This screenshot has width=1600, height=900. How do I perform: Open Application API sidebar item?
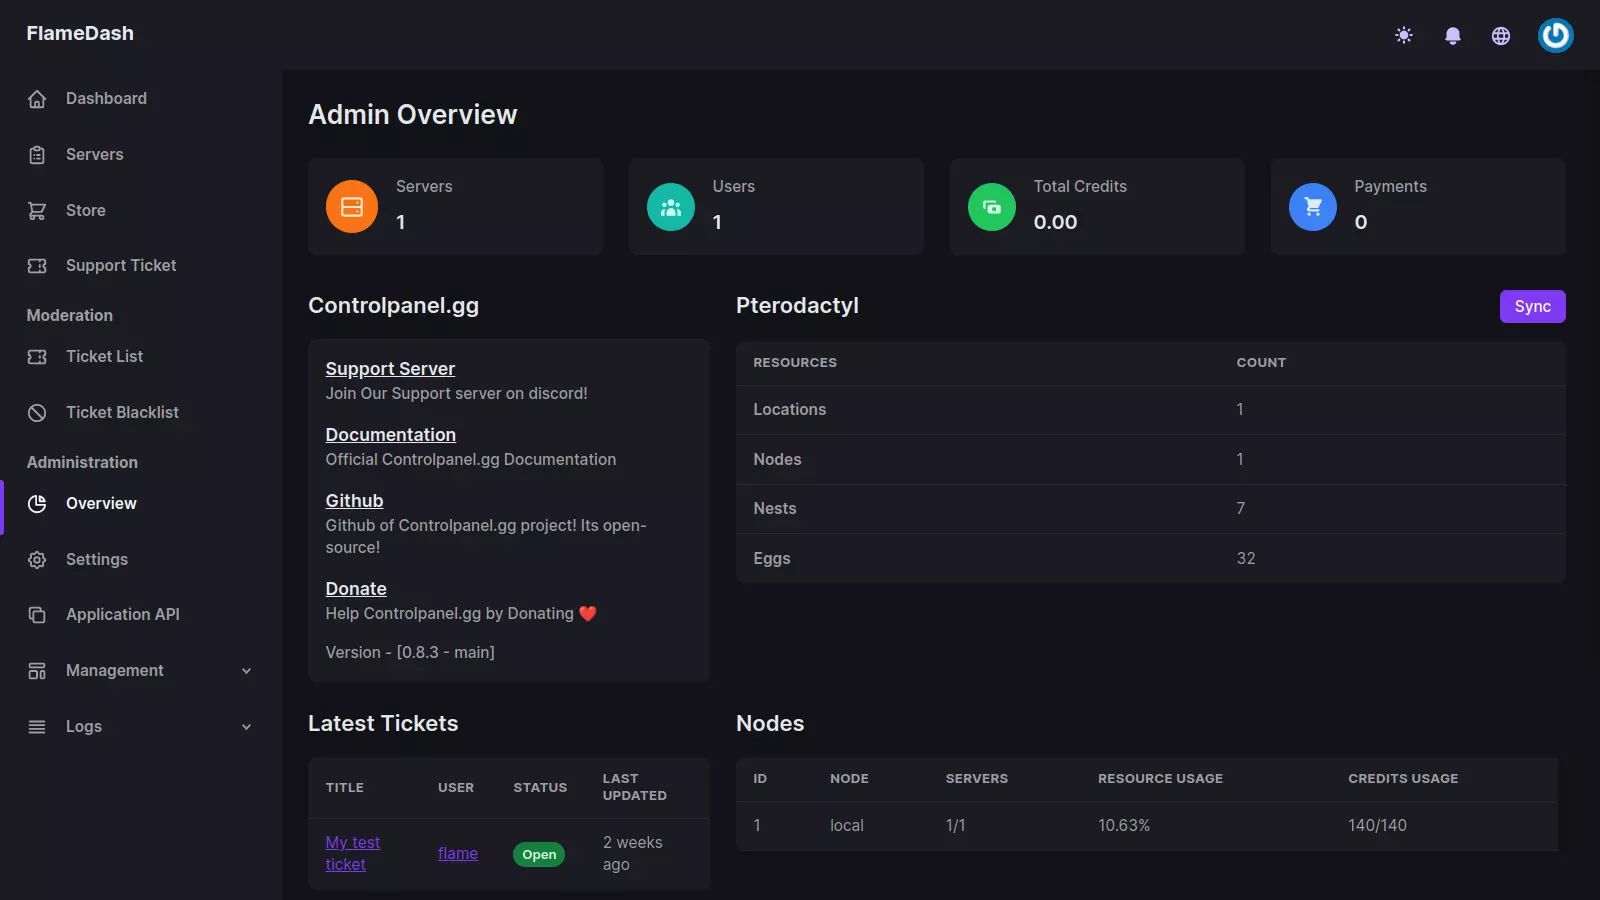pos(123,615)
